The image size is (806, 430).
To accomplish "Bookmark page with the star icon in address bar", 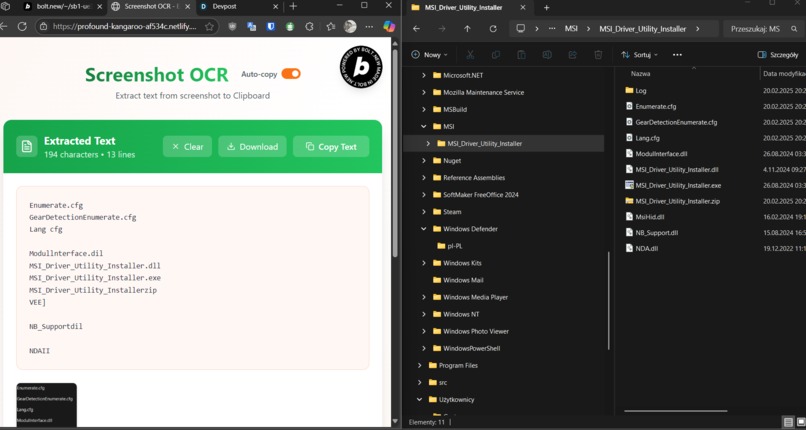I will coord(209,27).
